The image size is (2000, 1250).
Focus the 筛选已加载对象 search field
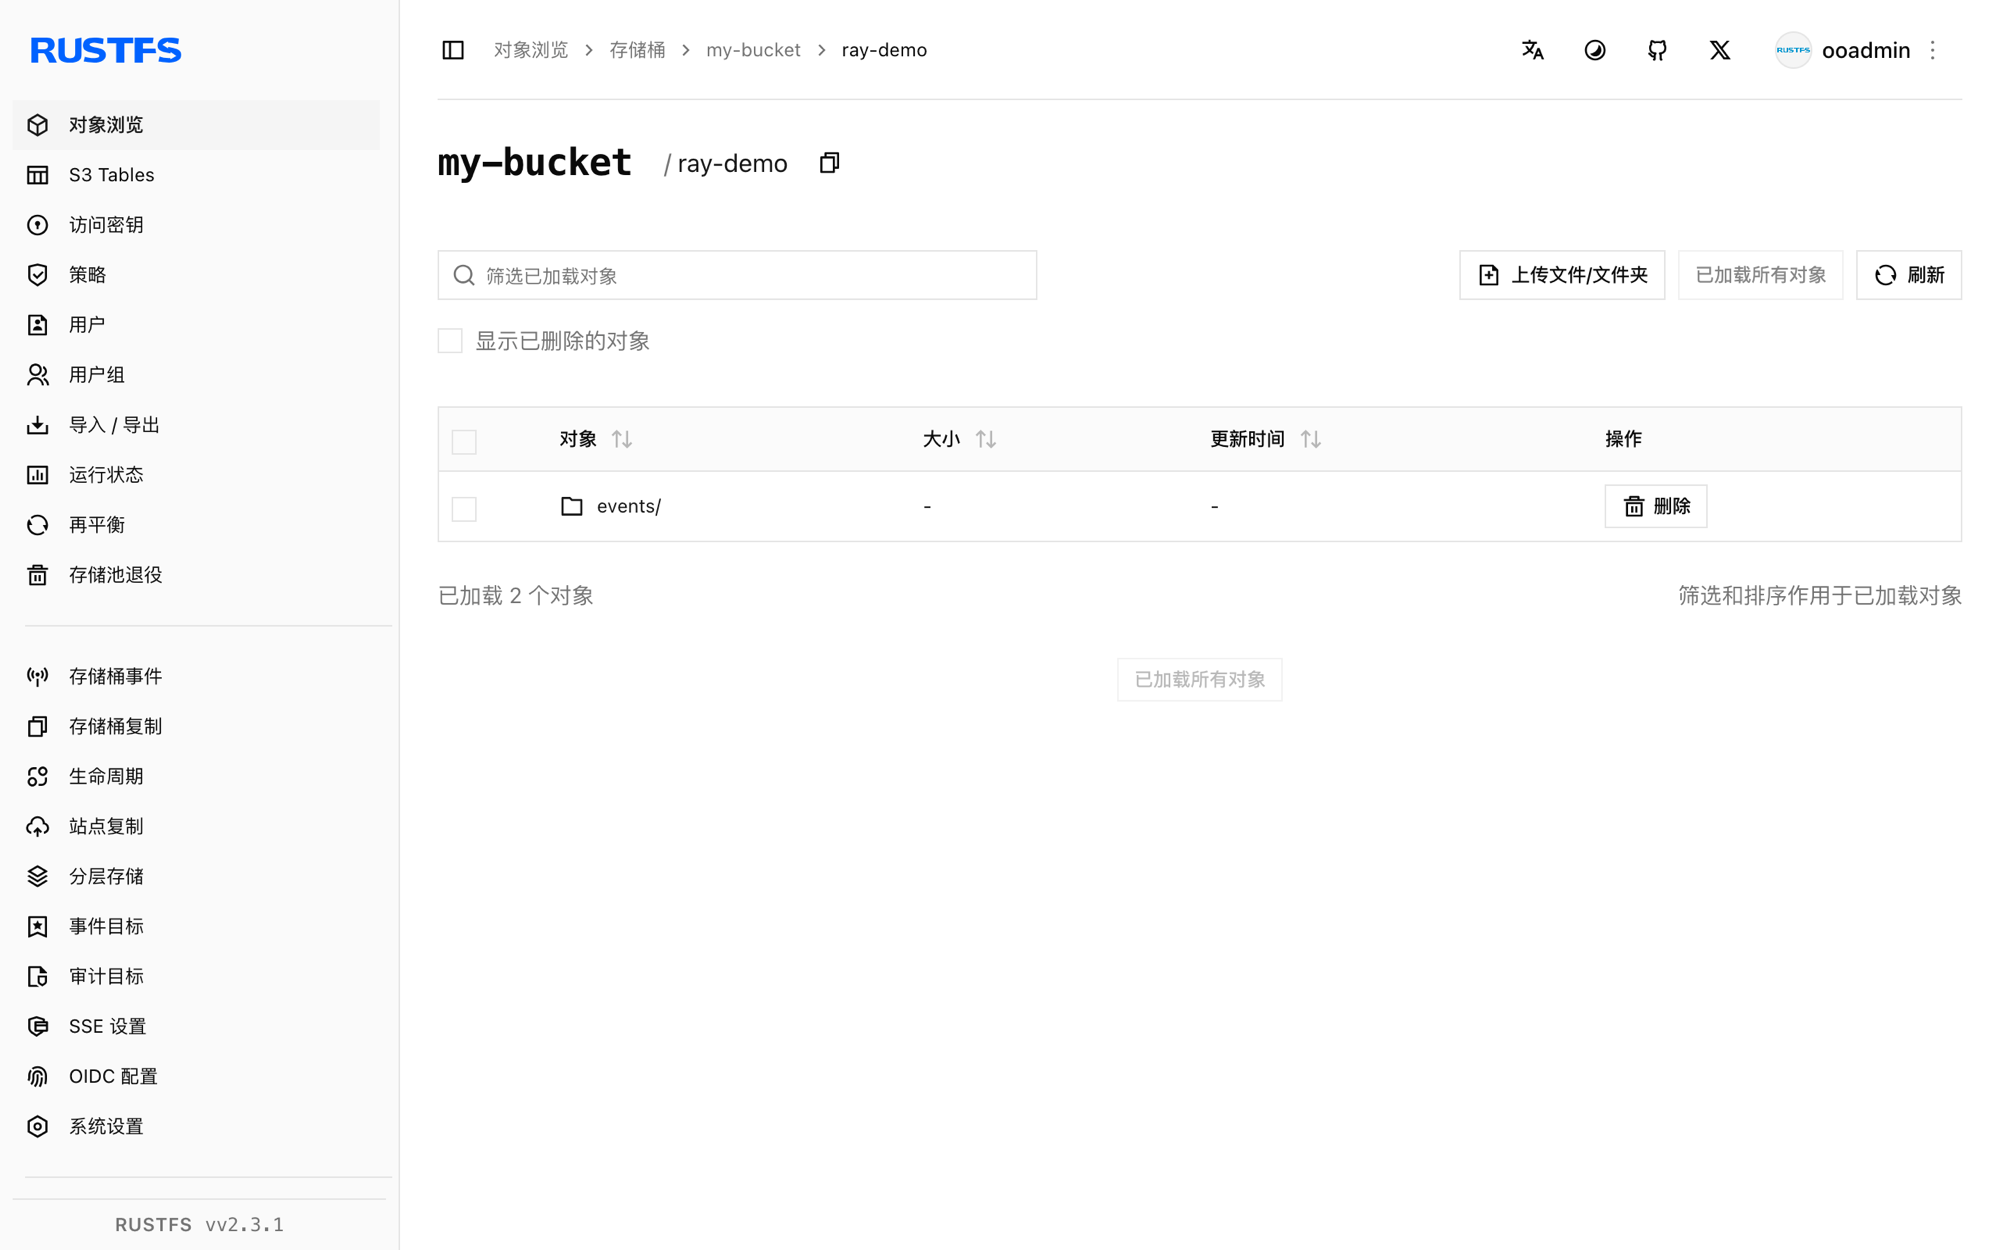[737, 275]
